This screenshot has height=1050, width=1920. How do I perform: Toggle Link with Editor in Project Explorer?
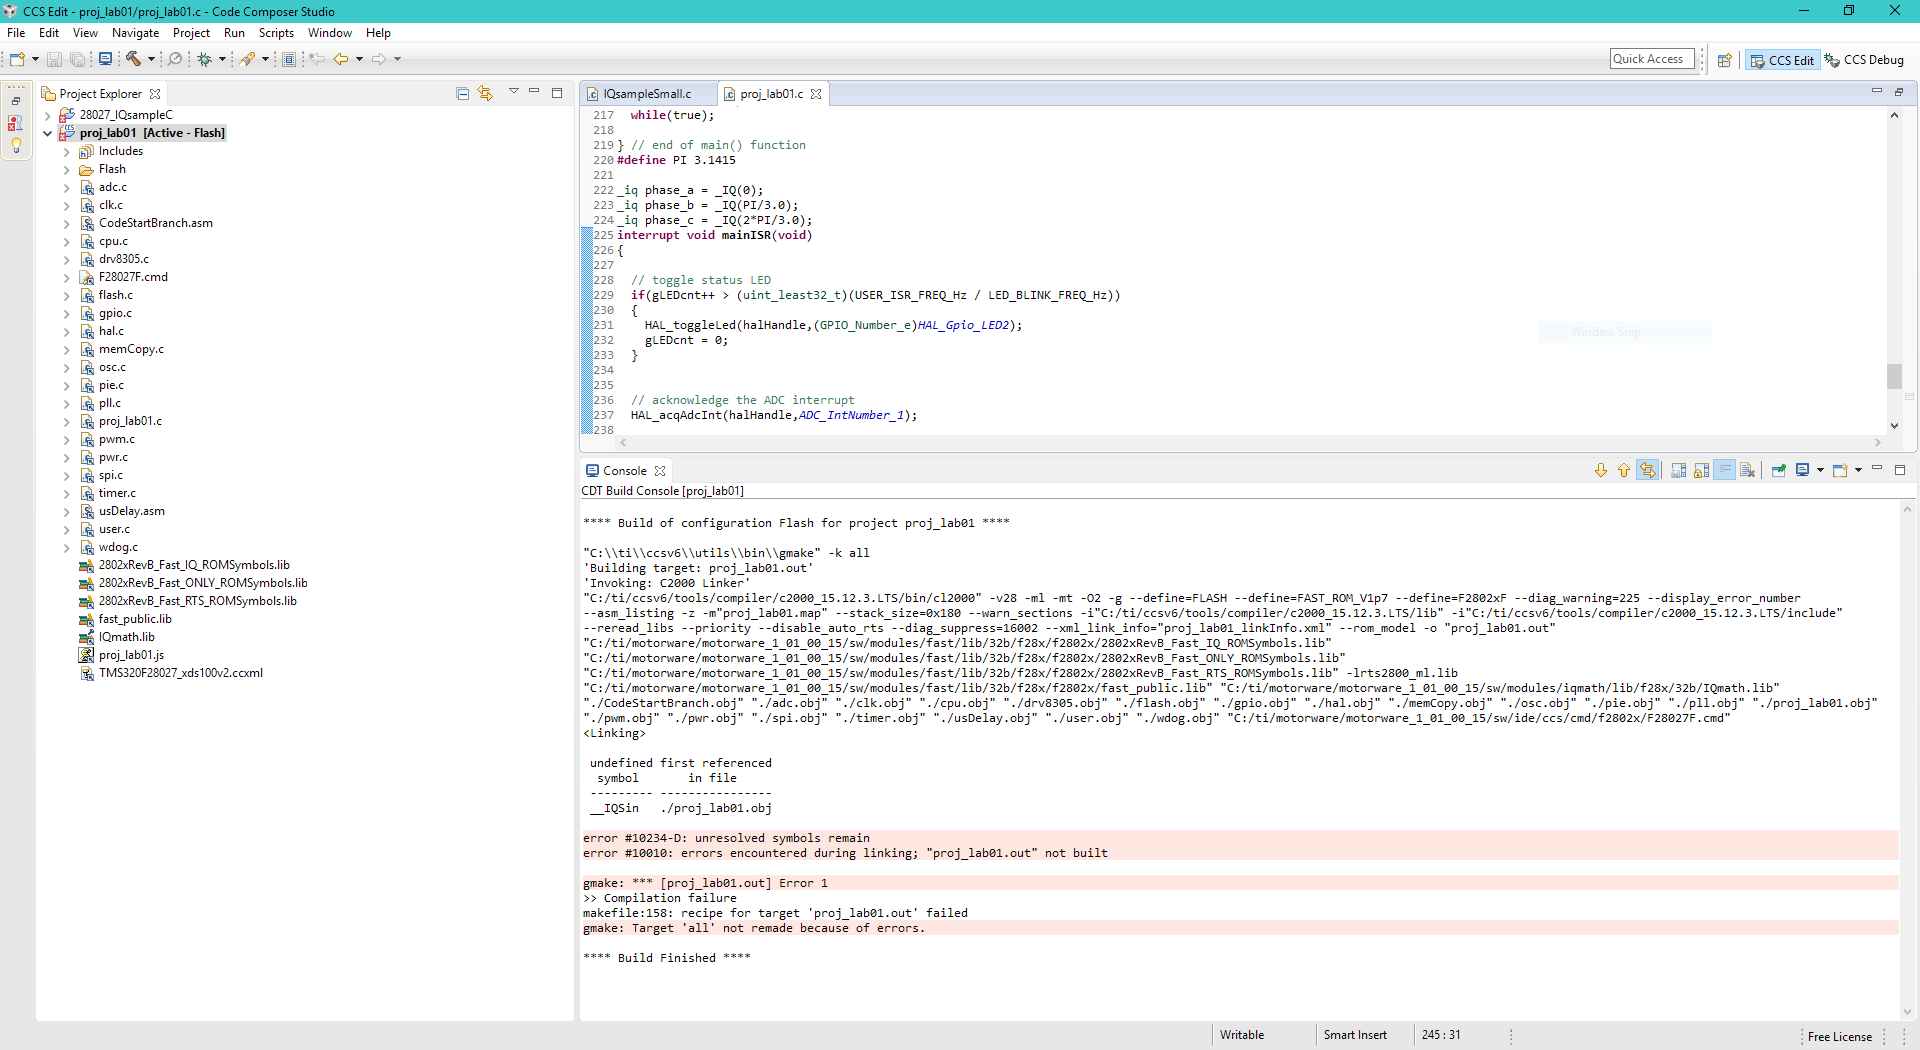click(x=485, y=93)
